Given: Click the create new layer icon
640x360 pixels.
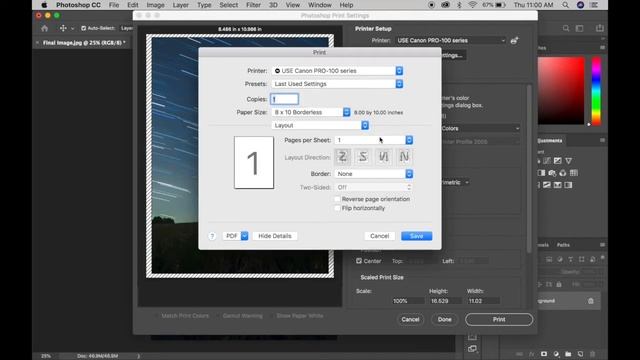Looking at the screenshot, I should (x=580, y=354).
